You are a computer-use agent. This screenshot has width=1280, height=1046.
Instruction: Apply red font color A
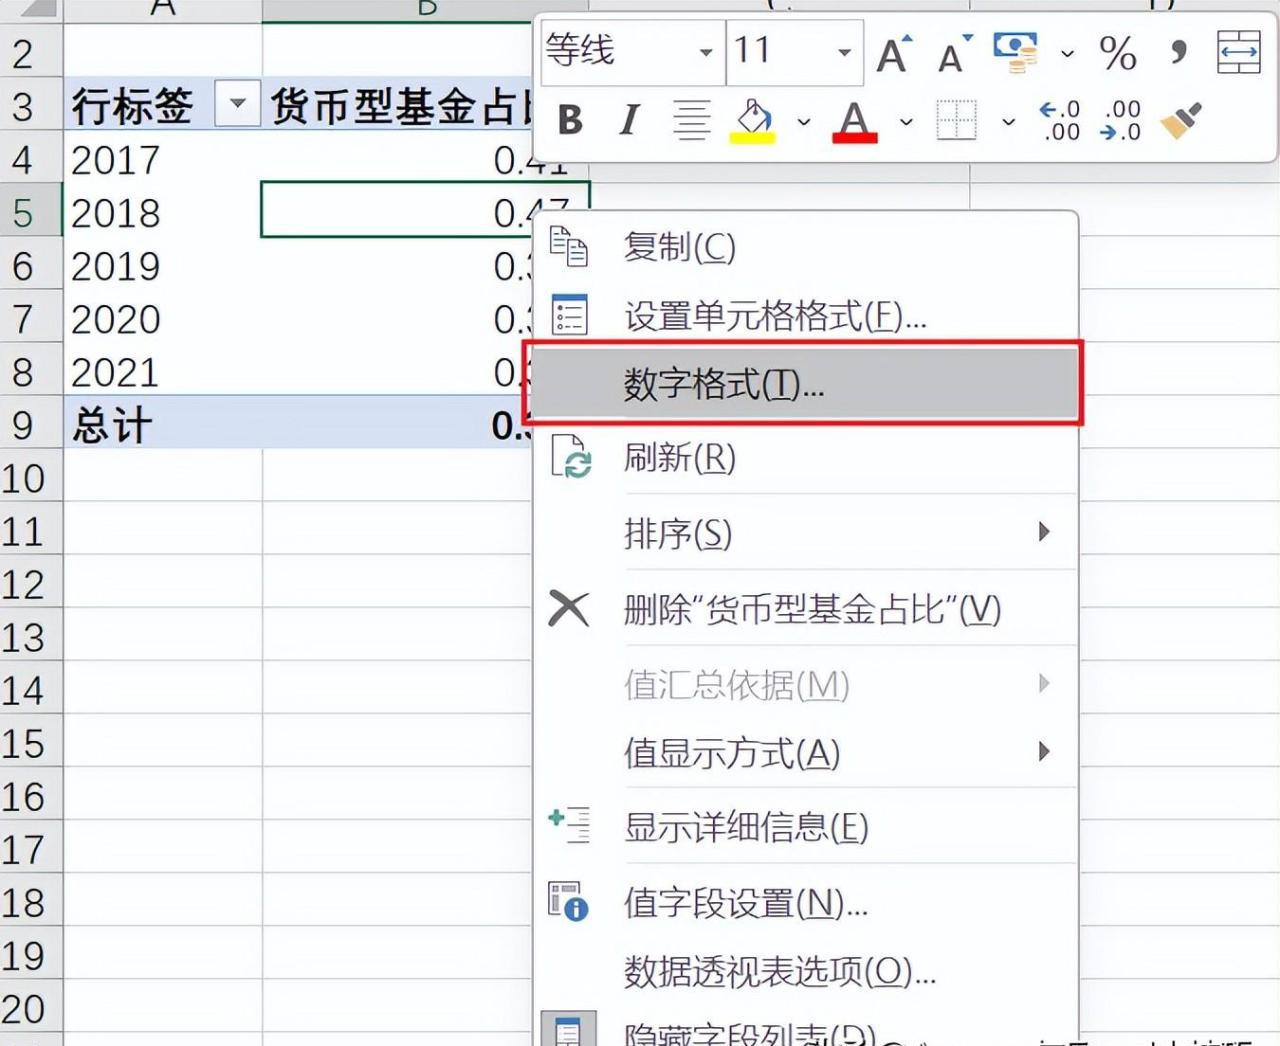854,121
